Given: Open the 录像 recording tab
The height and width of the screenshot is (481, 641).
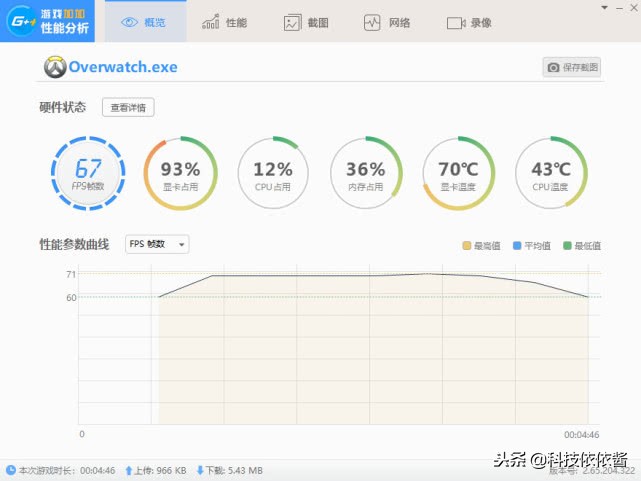Looking at the screenshot, I should click(x=469, y=23).
